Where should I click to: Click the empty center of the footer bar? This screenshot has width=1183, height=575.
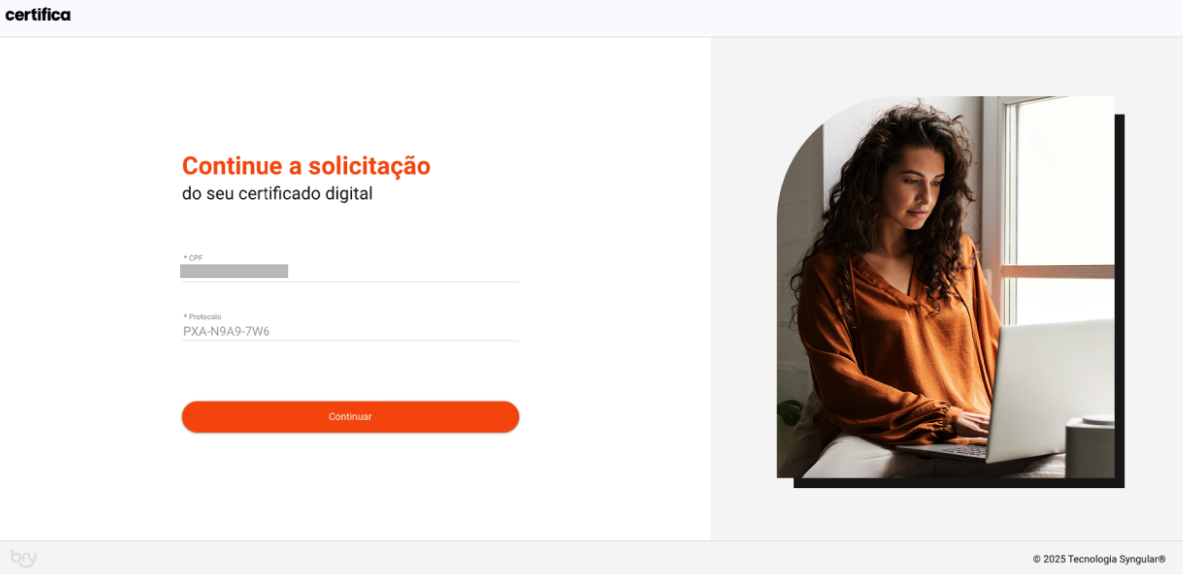[x=528, y=558]
